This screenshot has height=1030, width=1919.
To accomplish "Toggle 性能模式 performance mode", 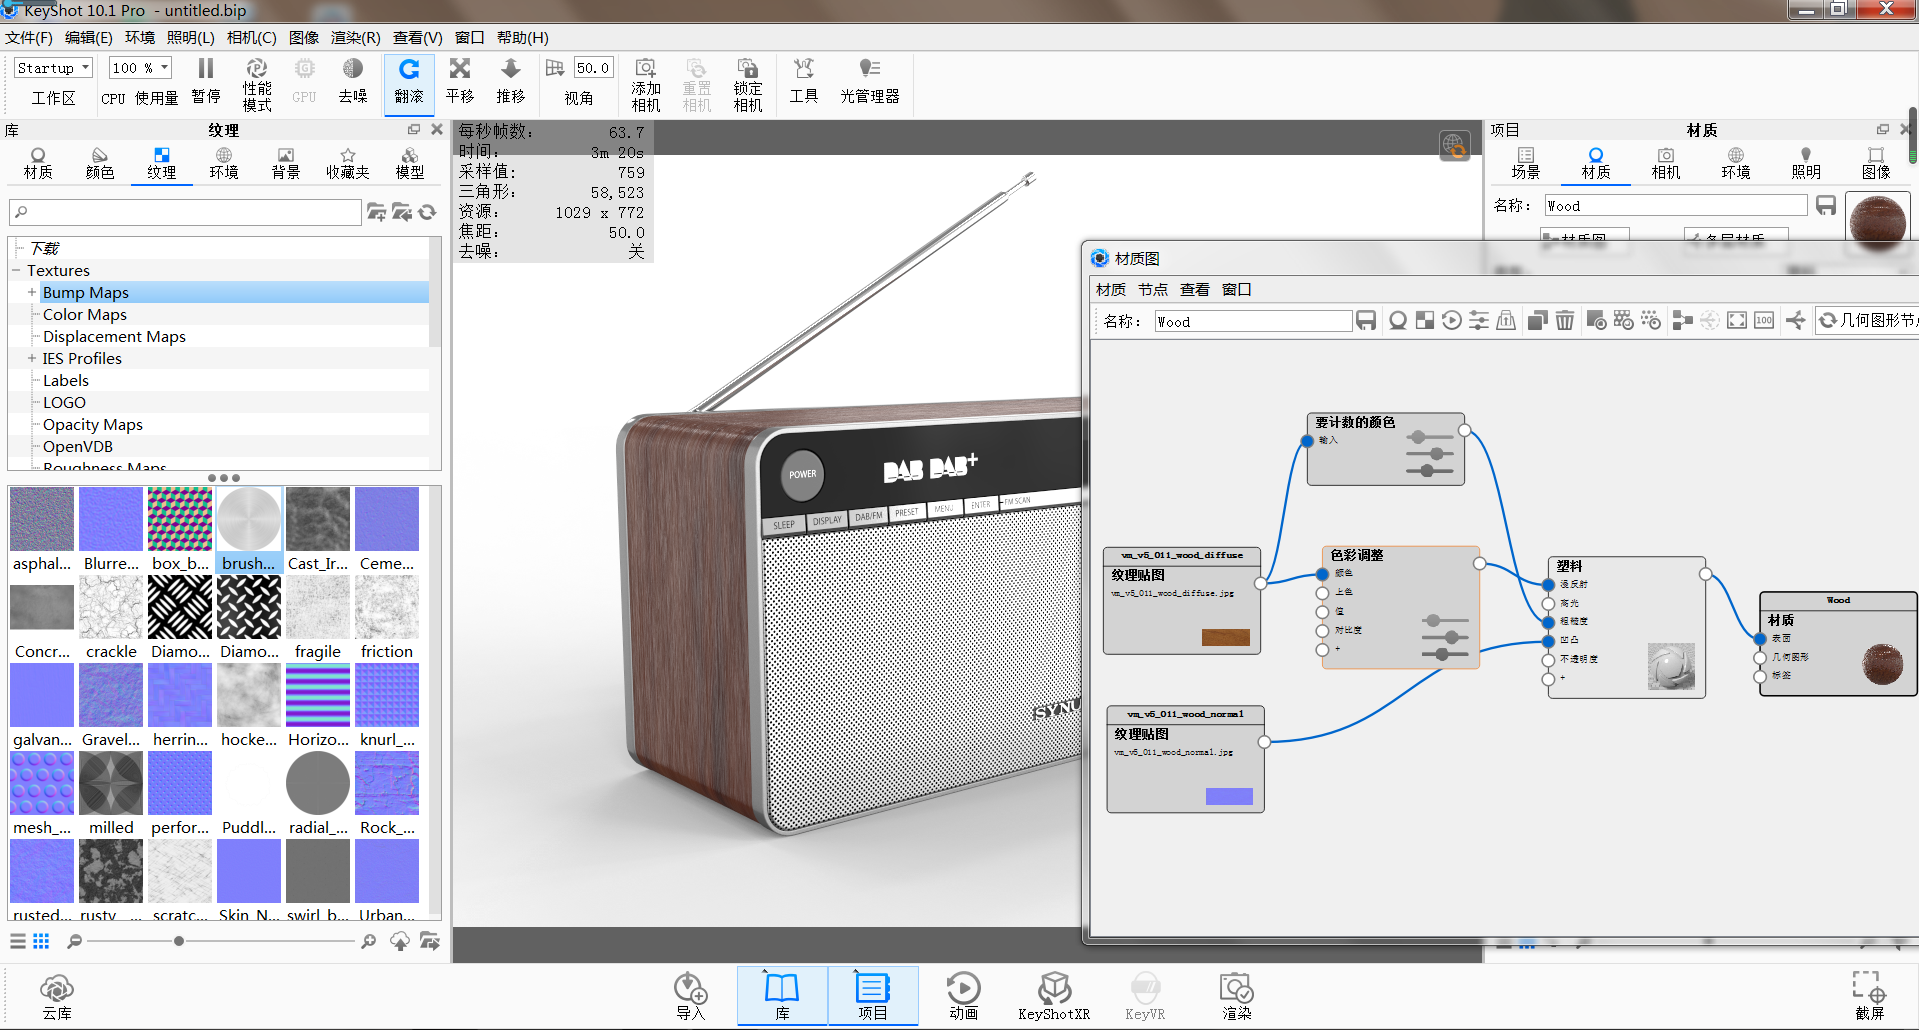I will click(x=257, y=84).
